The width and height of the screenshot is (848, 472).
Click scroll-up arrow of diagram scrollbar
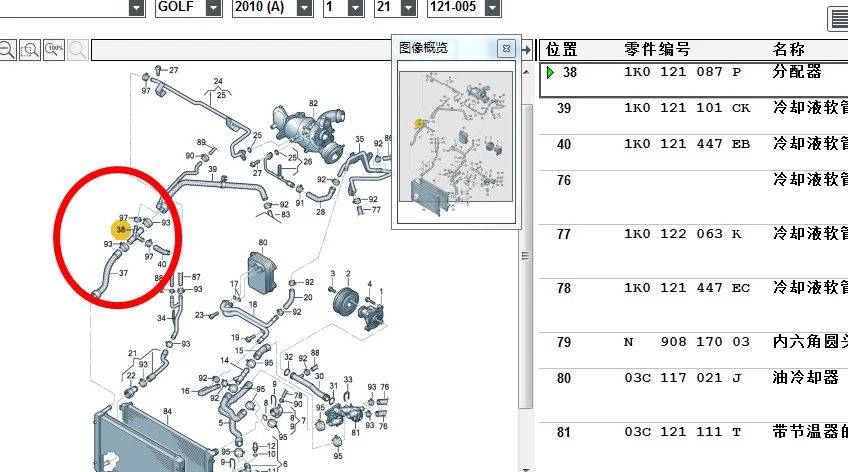pyautogui.click(x=526, y=72)
